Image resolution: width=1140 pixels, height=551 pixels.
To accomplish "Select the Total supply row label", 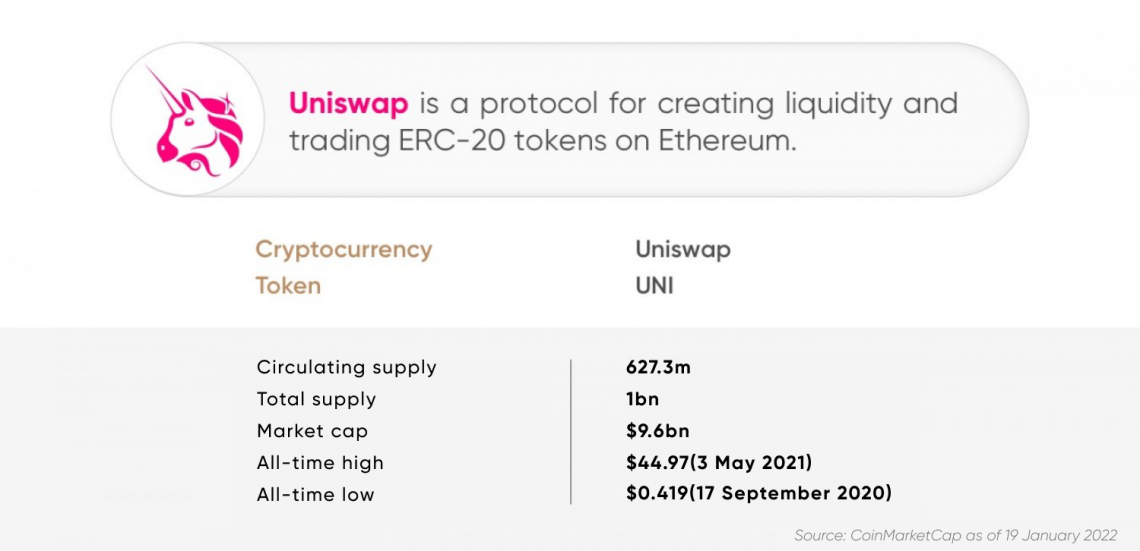I will [x=316, y=400].
